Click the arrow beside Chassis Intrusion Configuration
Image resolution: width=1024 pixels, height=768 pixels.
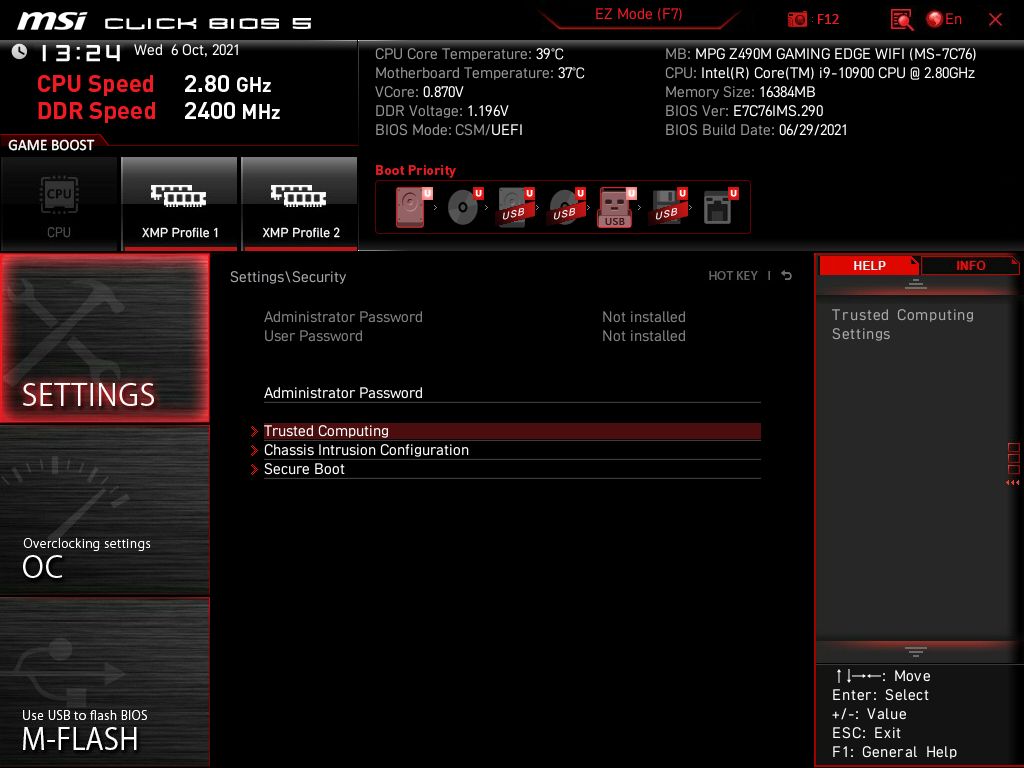point(255,450)
